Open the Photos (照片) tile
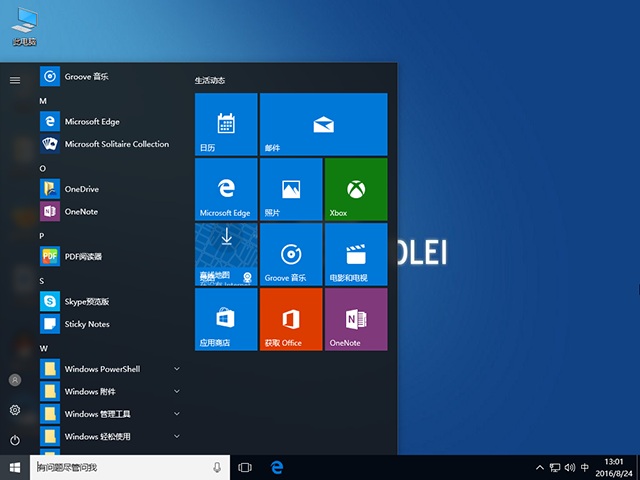The width and height of the screenshot is (640, 480). coord(291,189)
